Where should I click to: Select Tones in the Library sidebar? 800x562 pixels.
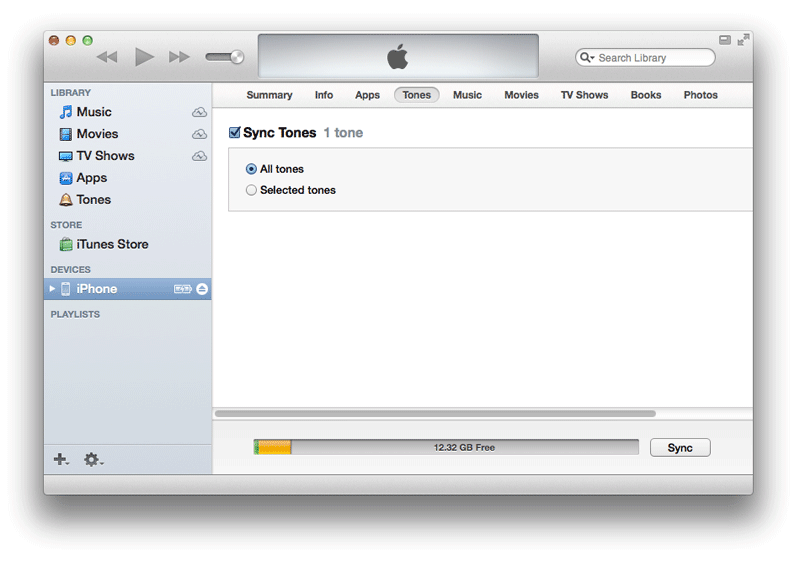(93, 200)
